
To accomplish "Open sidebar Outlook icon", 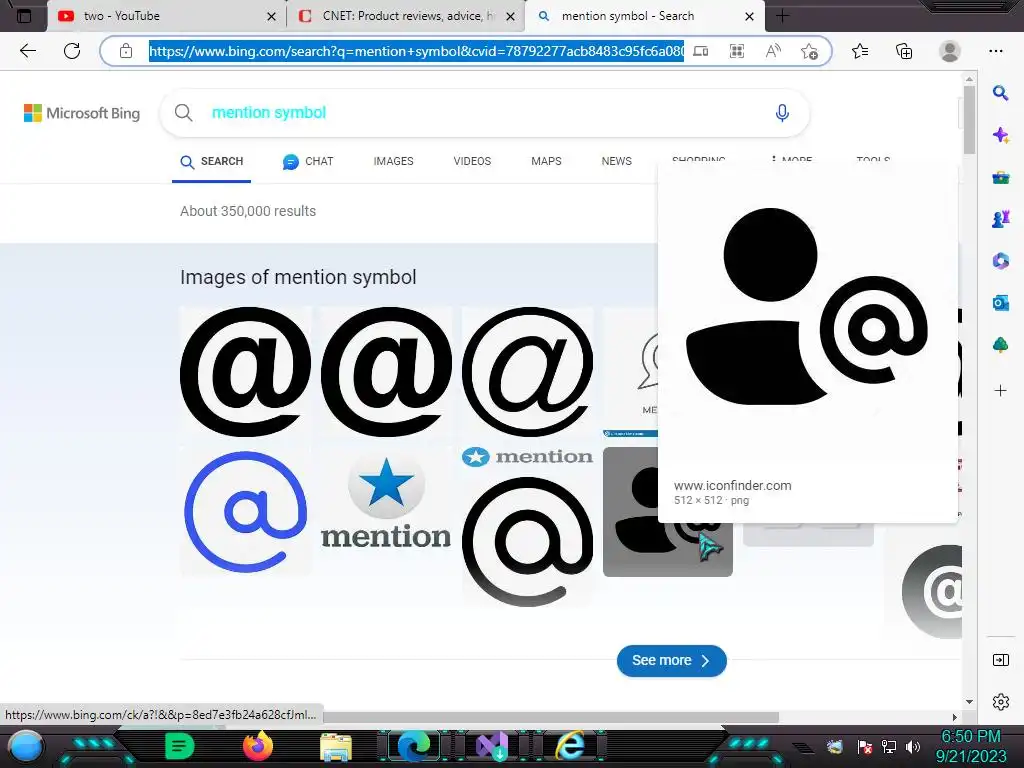I will [x=1000, y=303].
